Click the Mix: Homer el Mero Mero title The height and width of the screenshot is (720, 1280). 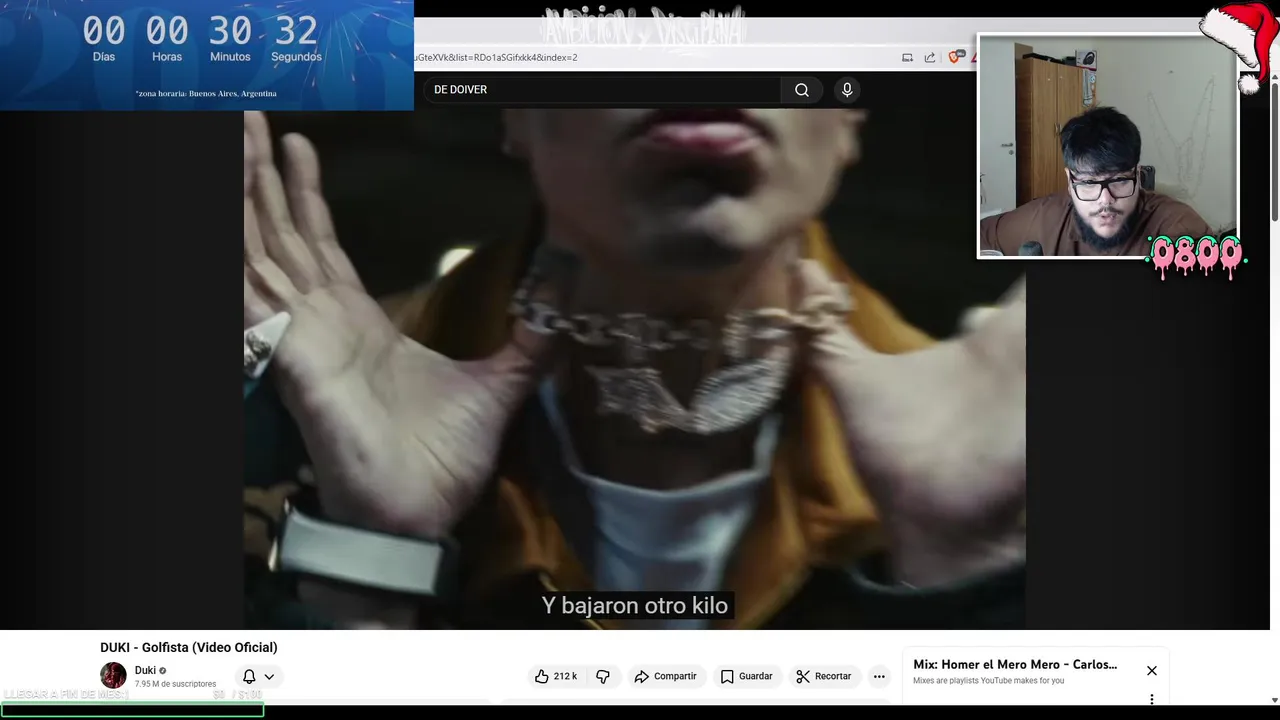(1015, 664)
